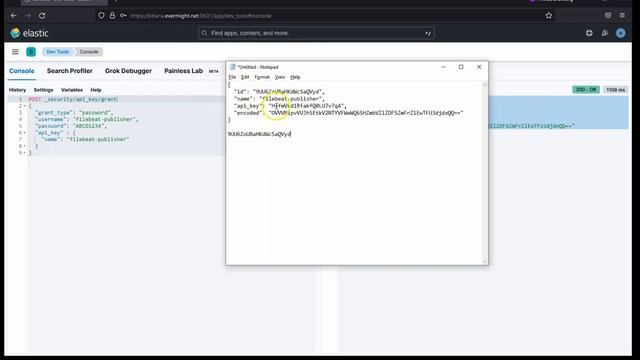Click the "id" line in Notepad

point(280,92)
